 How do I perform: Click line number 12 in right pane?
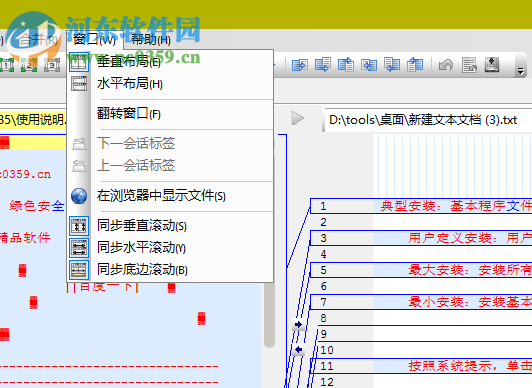(327, 382)
